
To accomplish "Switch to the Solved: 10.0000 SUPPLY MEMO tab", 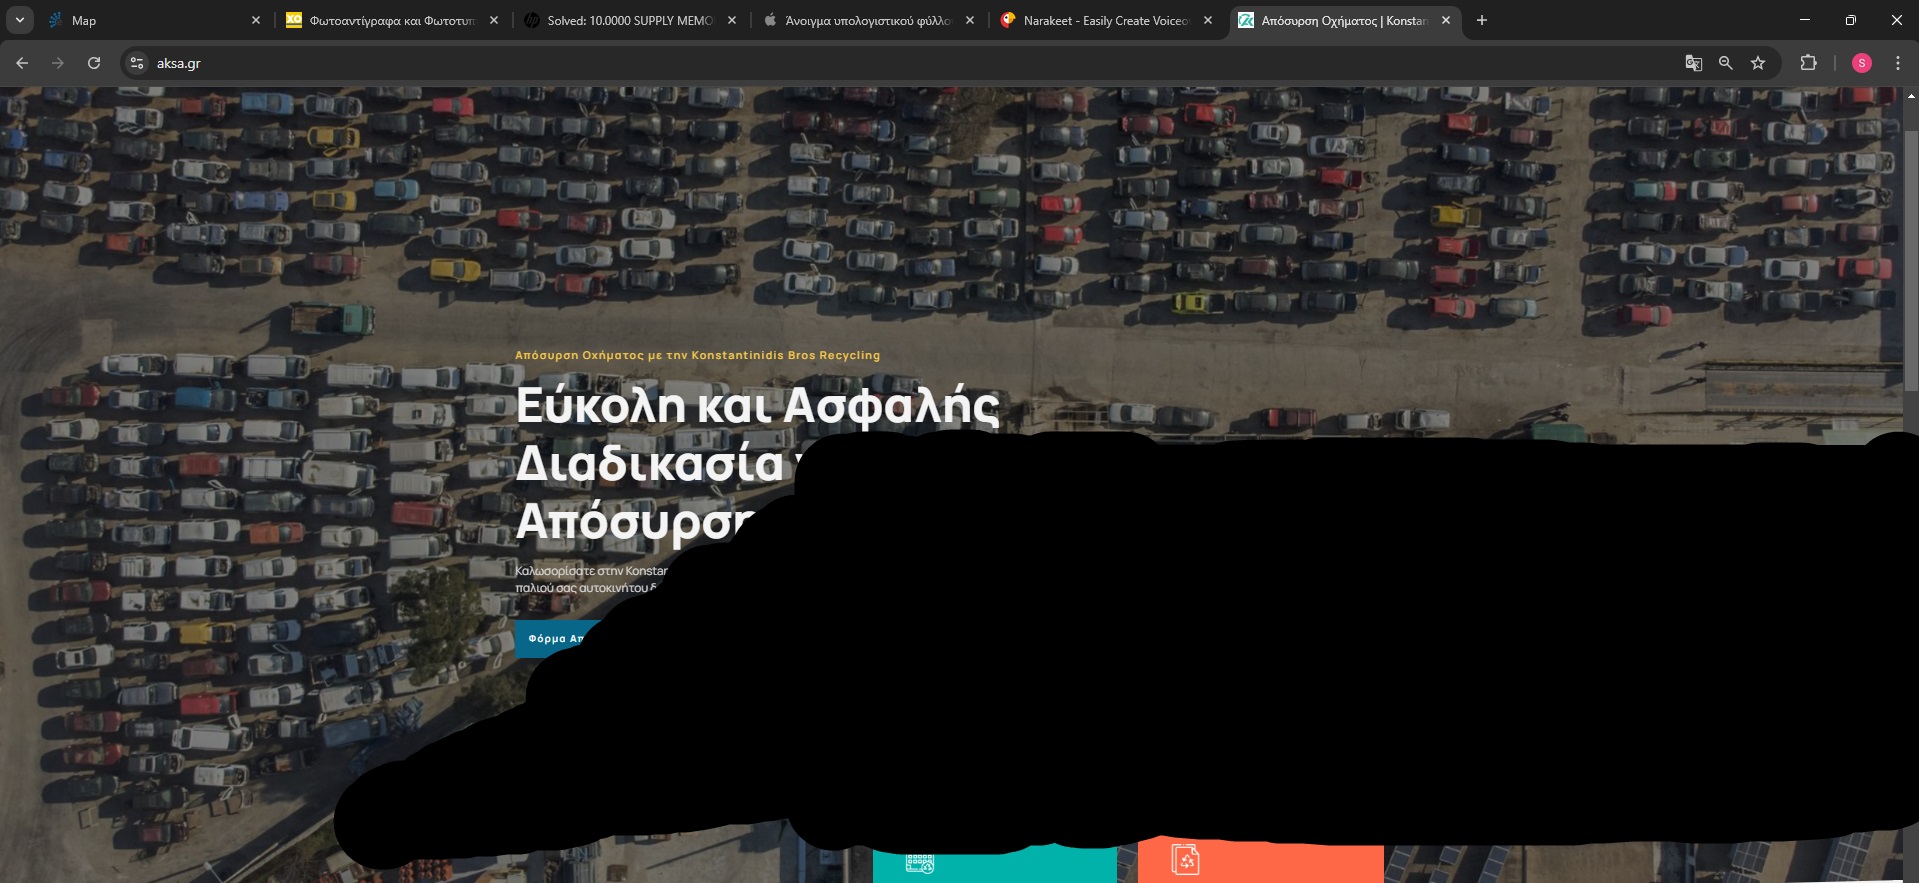I will 630,20.
